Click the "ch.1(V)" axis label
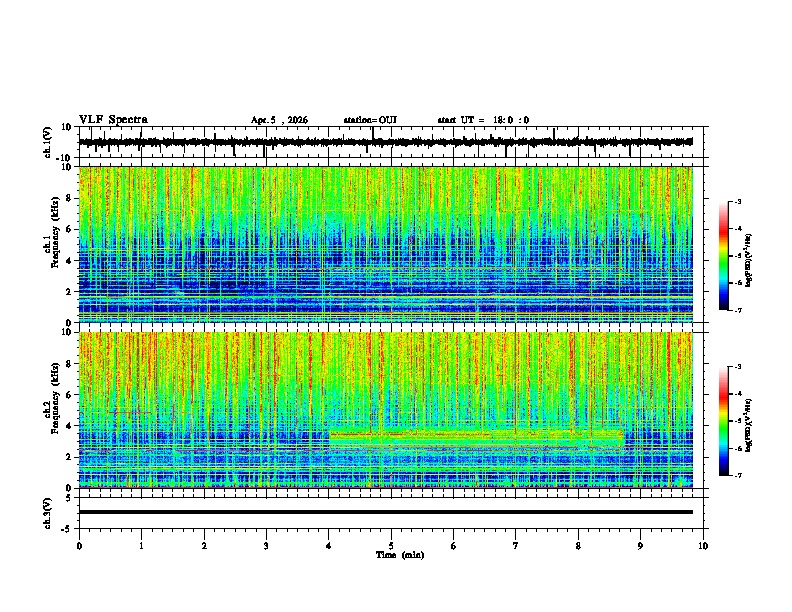The image size is (792, 612). pos(48,142)
